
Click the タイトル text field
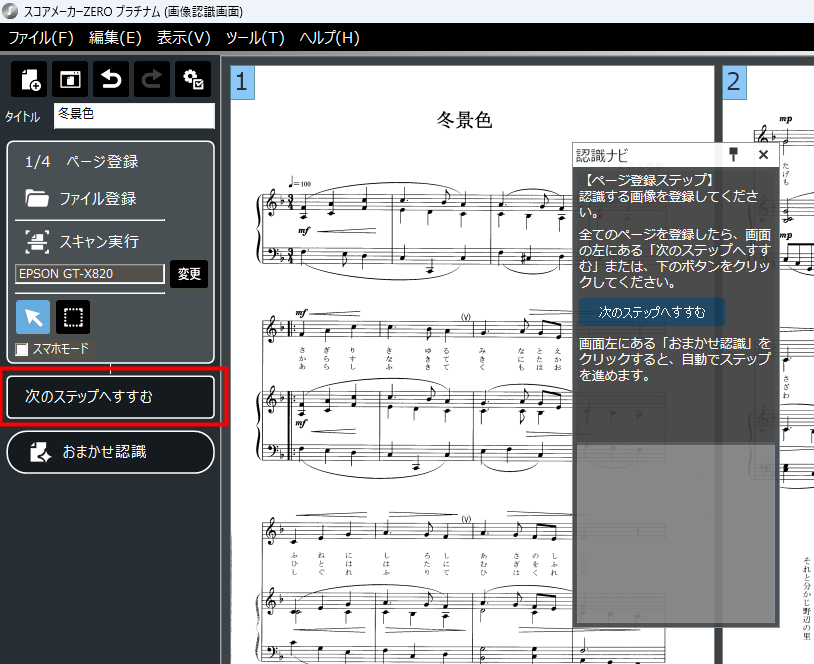134,116
